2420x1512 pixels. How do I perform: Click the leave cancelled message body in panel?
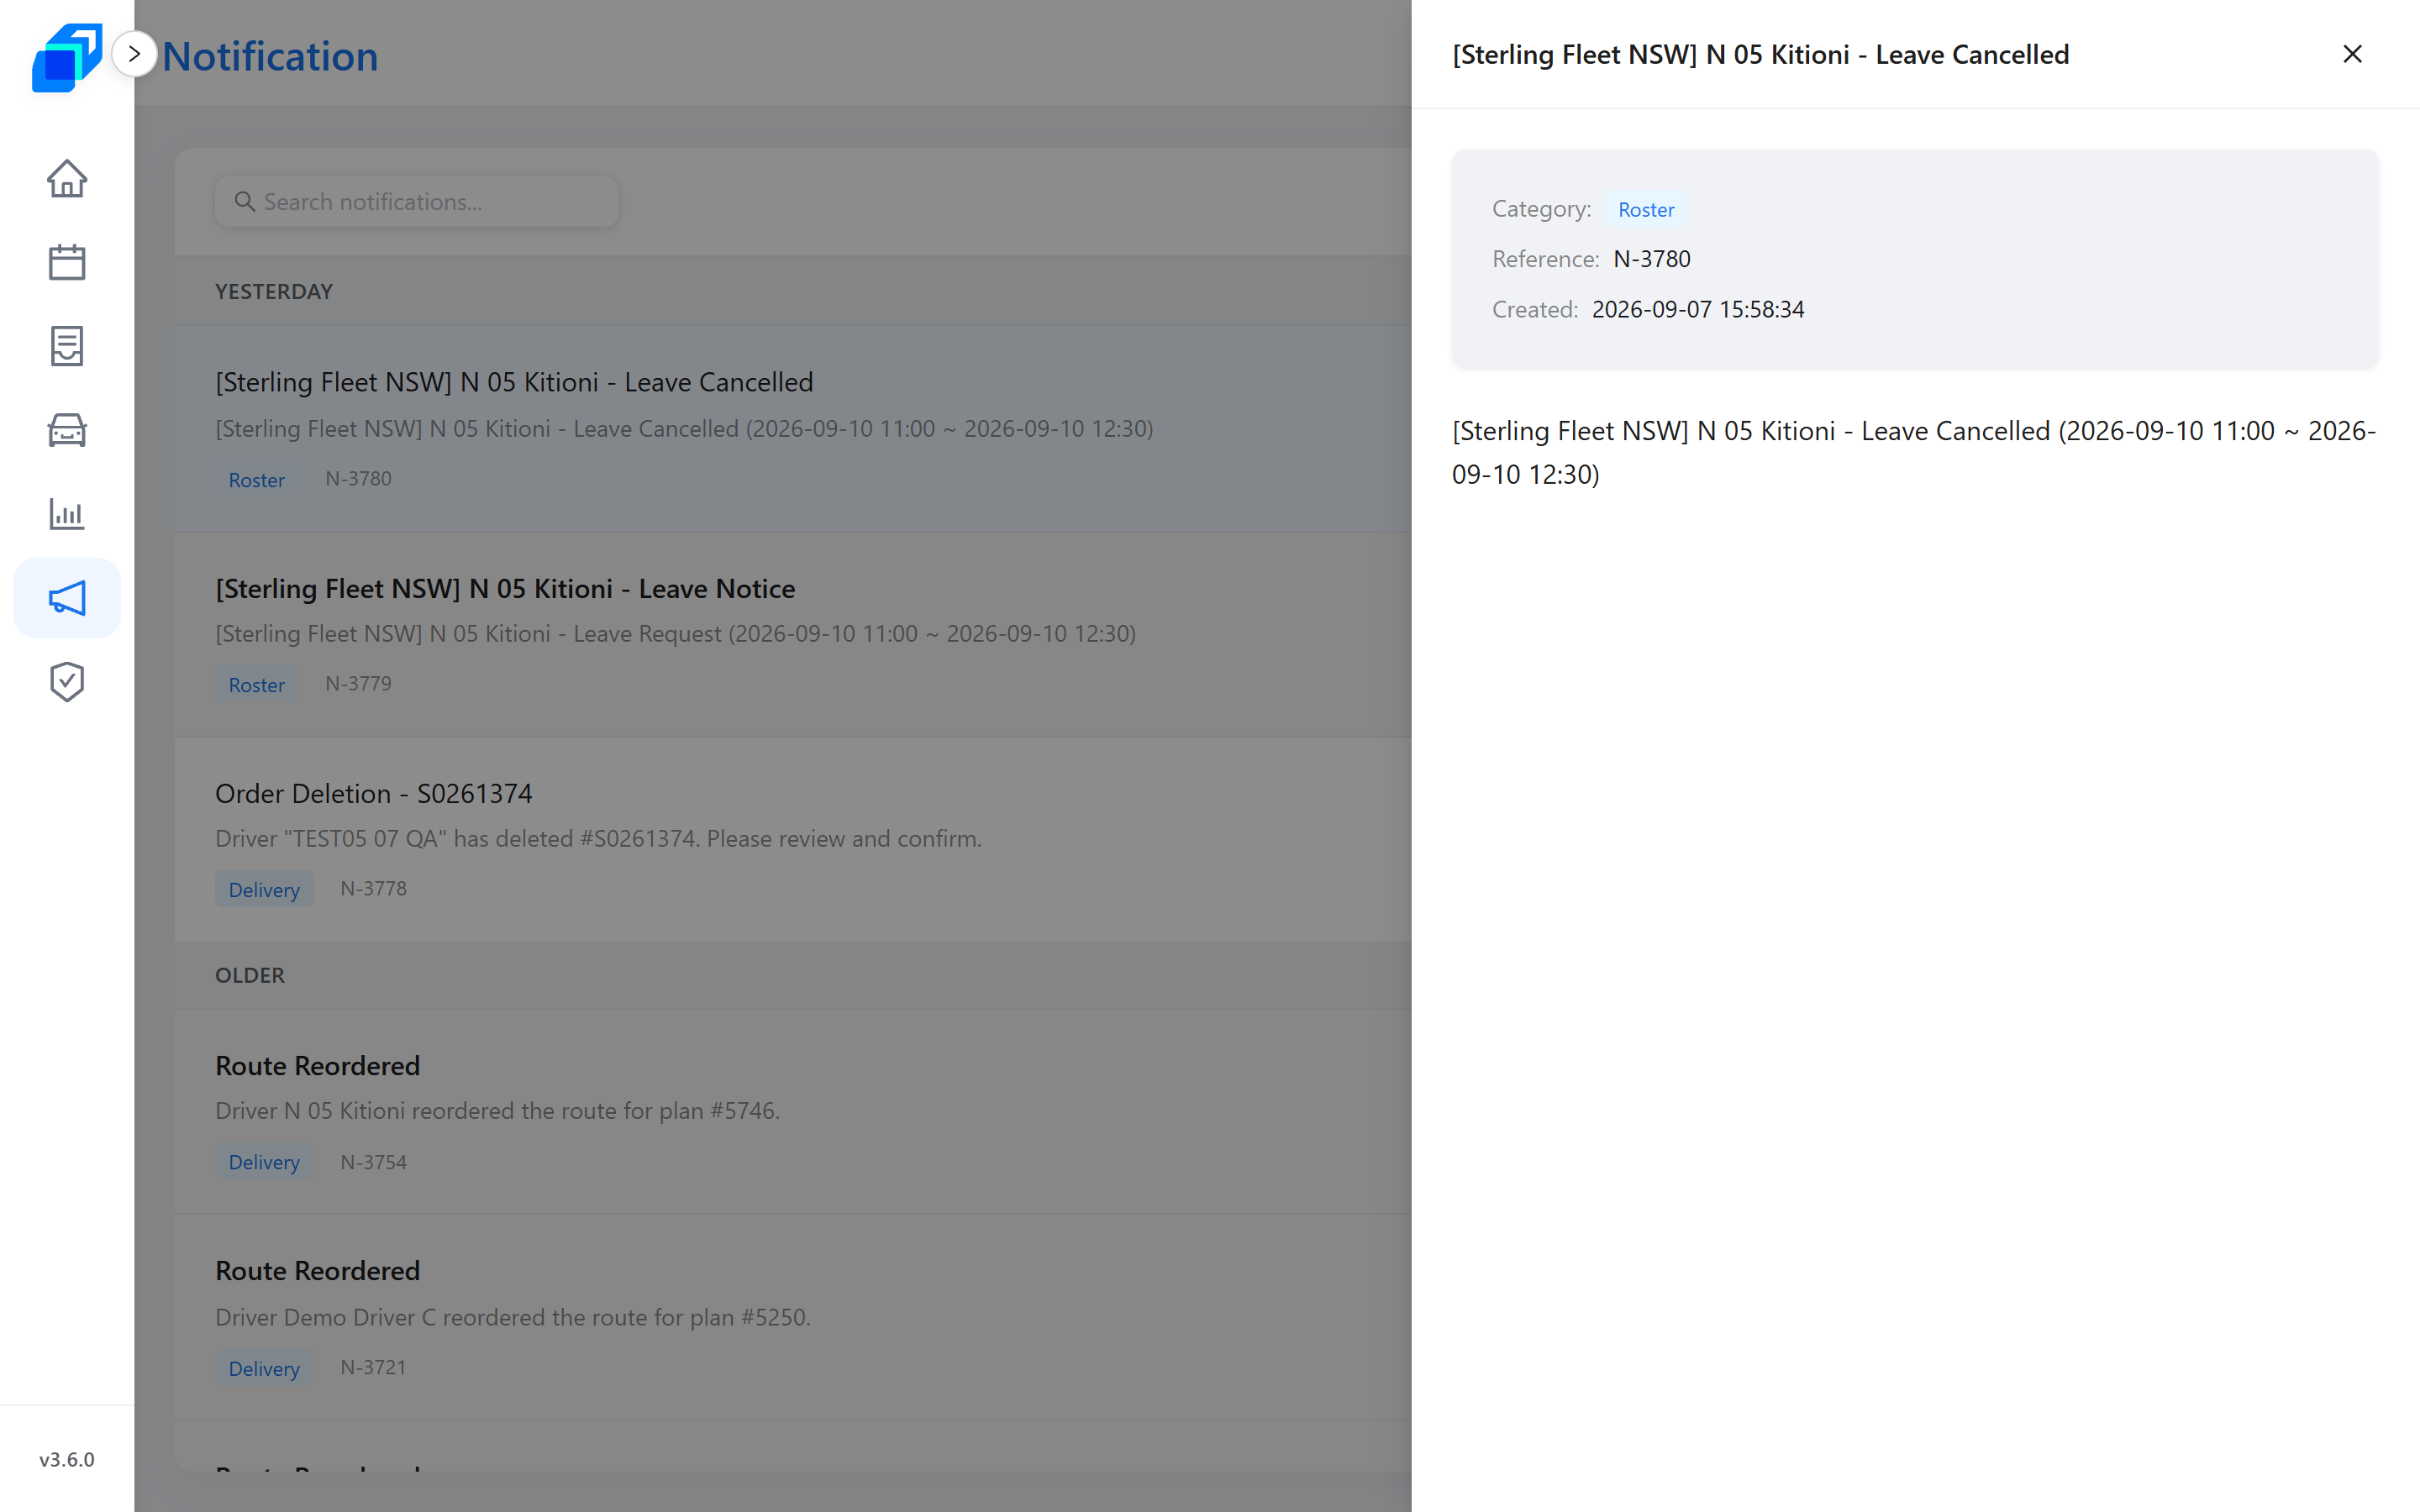pyautogui.click(x=1914, y=452)
